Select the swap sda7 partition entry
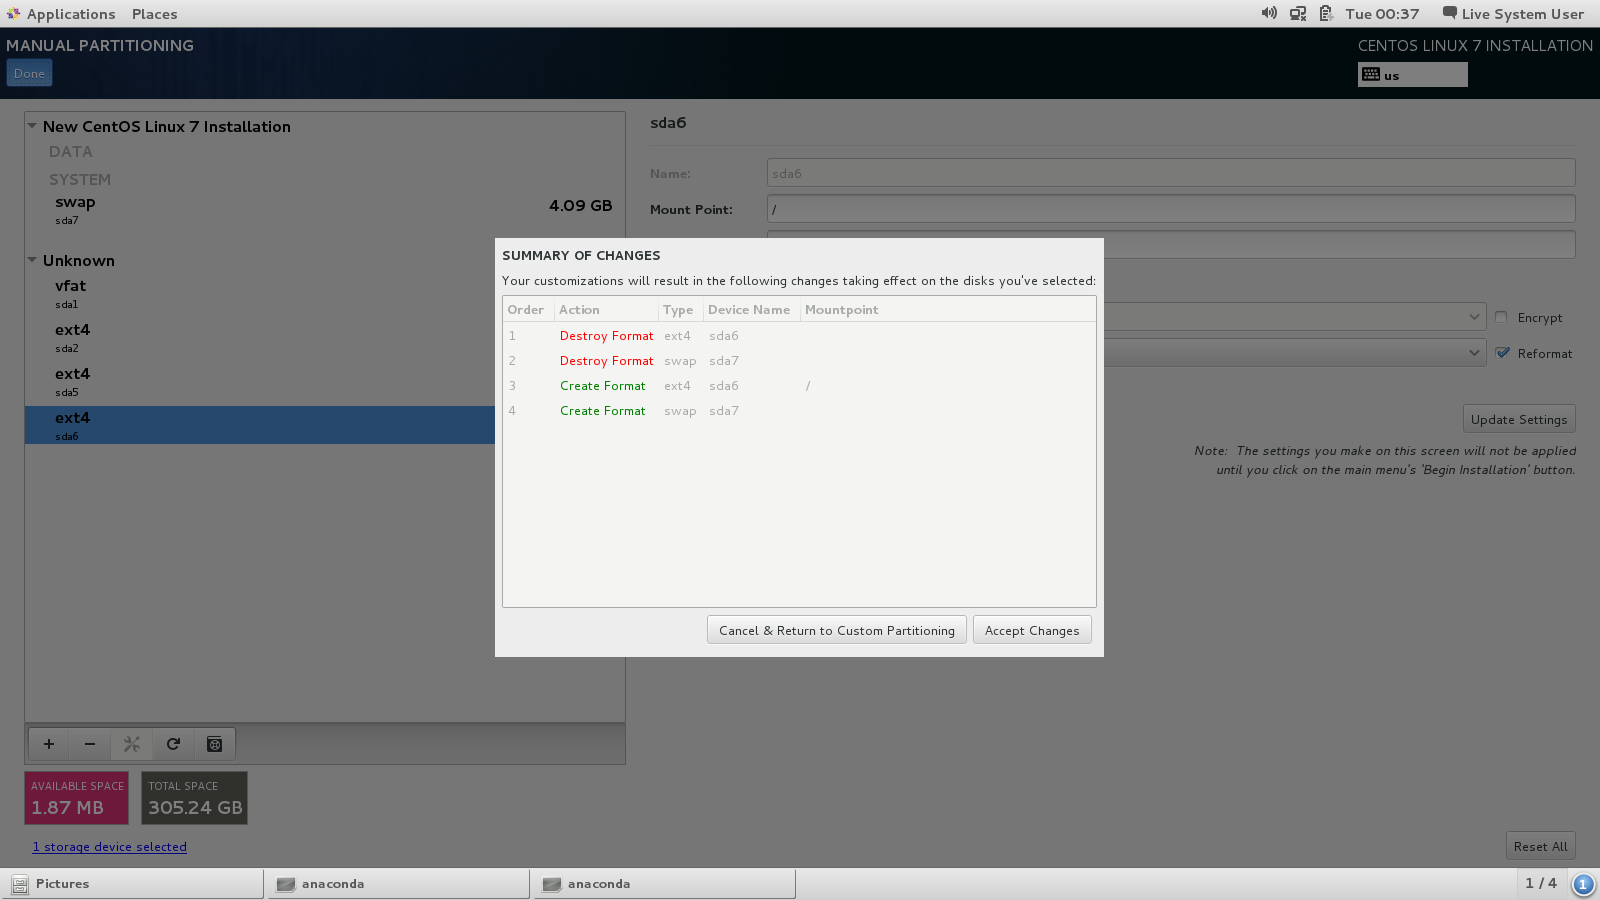Viewport: 1600px width, 900px height. point(325,209)
